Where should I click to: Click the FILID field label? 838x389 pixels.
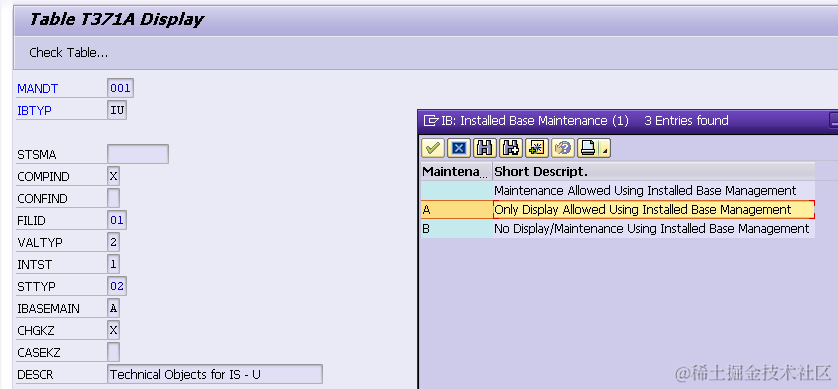[32, 221]
